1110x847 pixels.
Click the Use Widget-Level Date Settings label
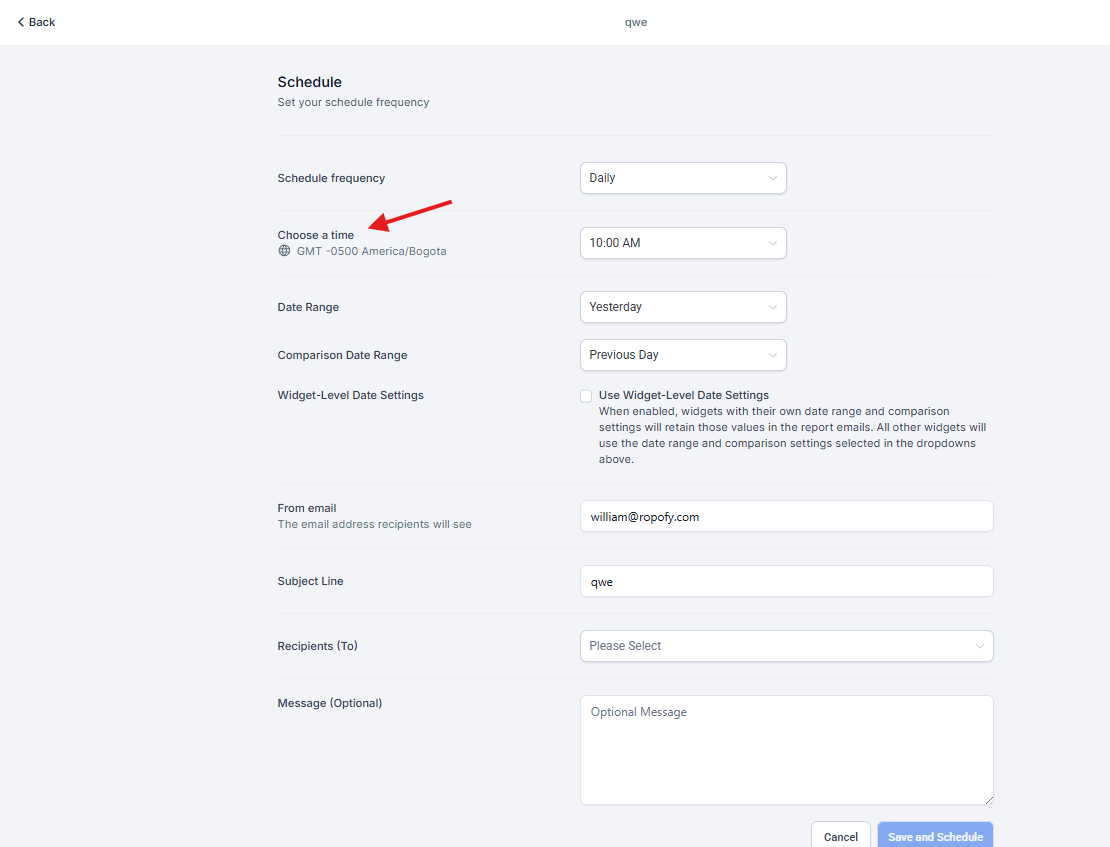[x=683, y=395]
